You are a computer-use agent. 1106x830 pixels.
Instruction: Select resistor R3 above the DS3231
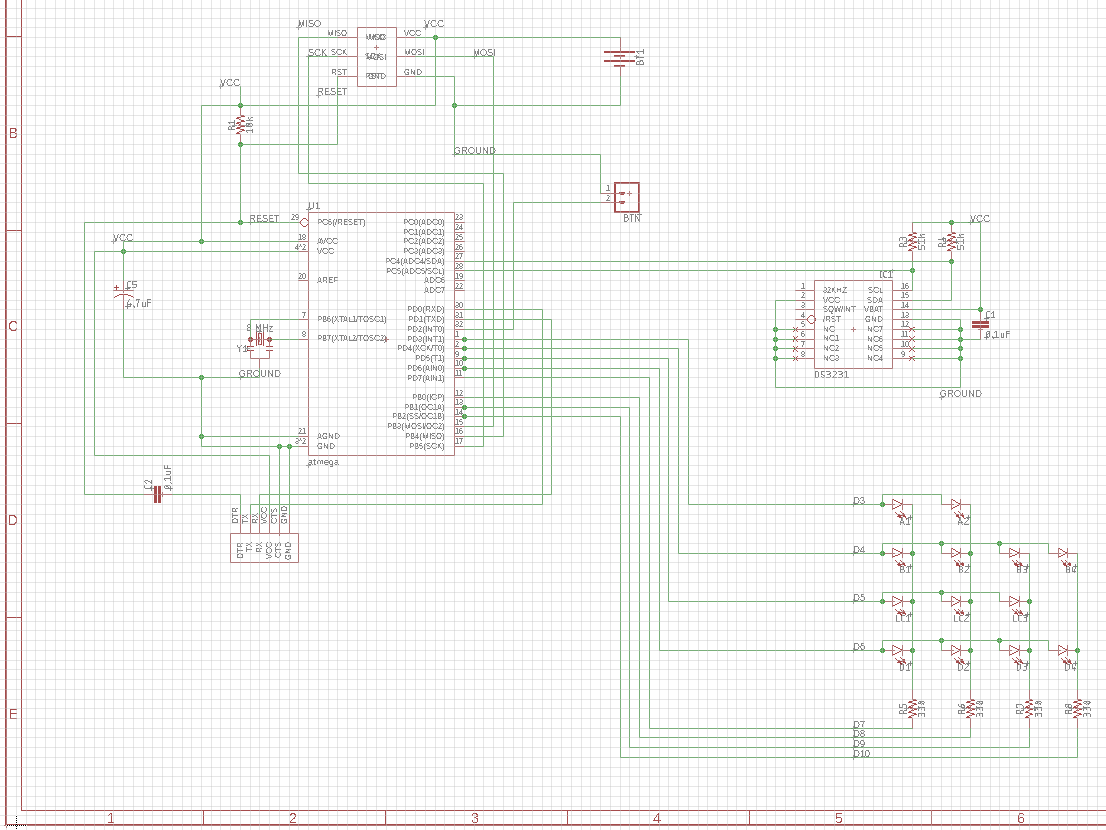click(x=912, y=242)
